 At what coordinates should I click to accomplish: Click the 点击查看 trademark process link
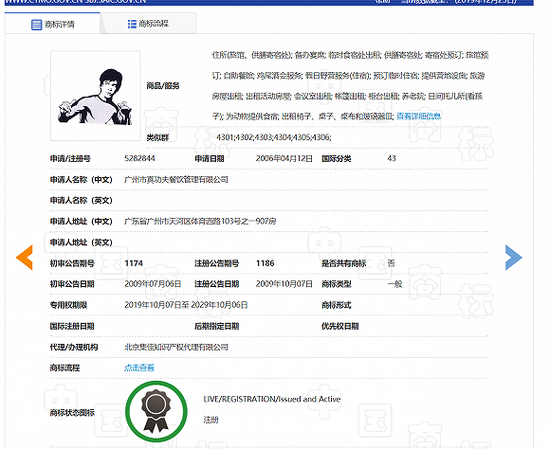(139, 368)
